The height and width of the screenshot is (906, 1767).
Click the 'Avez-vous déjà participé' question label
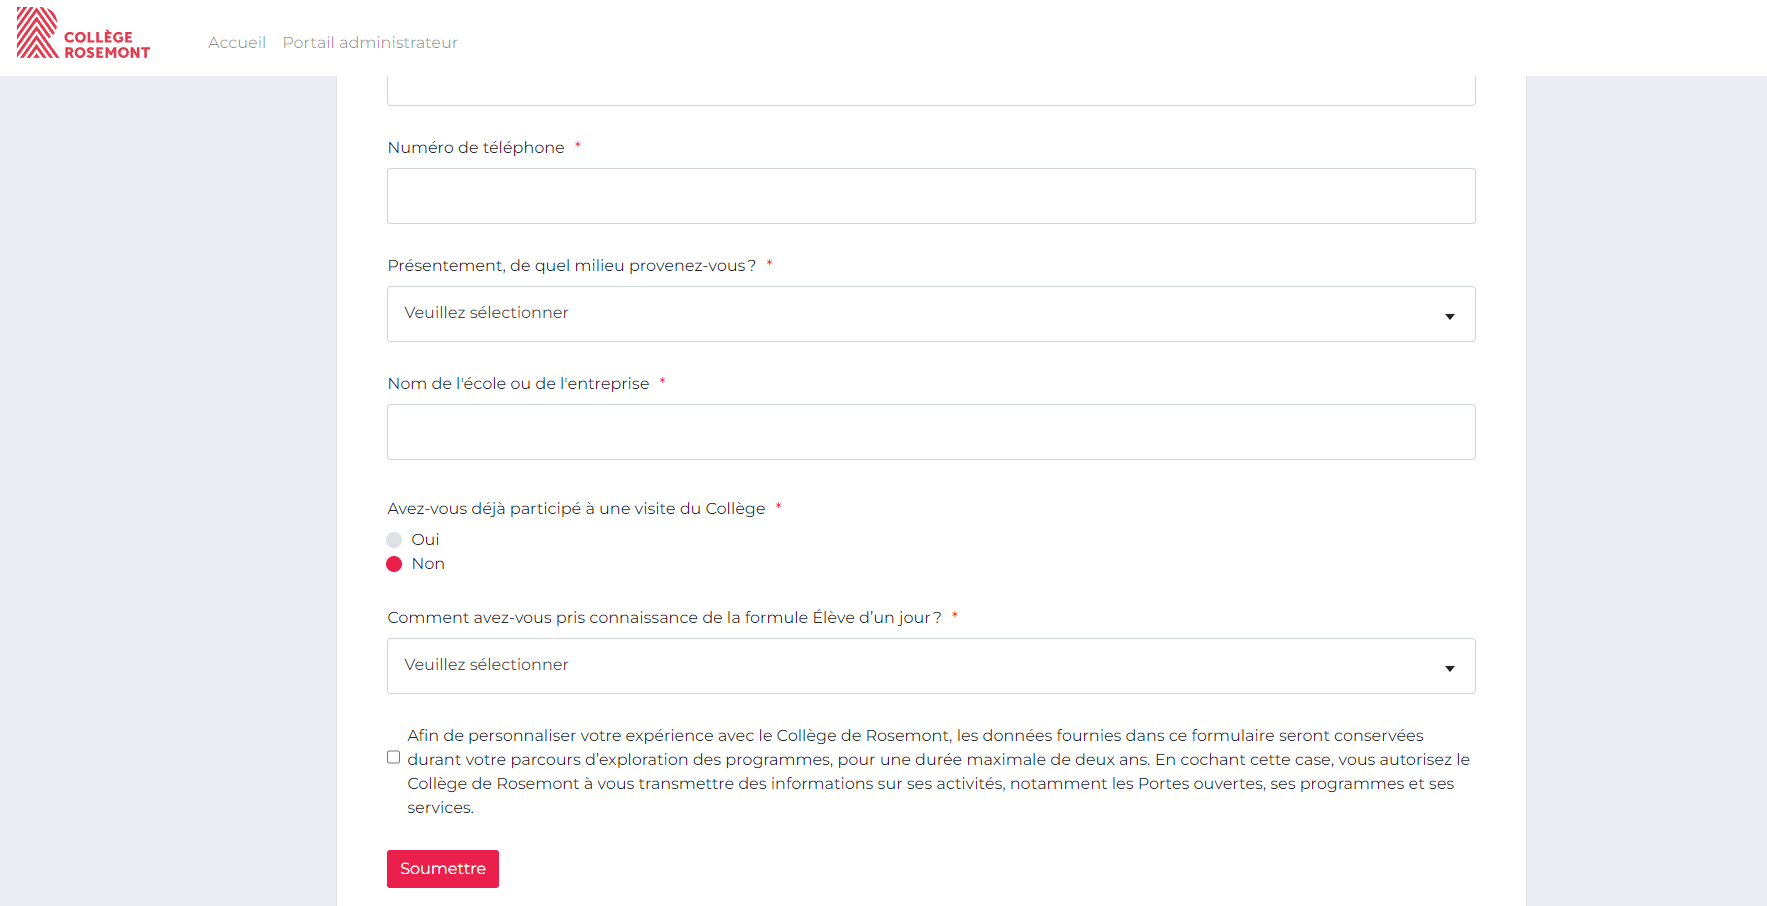(x=576, y=509)
